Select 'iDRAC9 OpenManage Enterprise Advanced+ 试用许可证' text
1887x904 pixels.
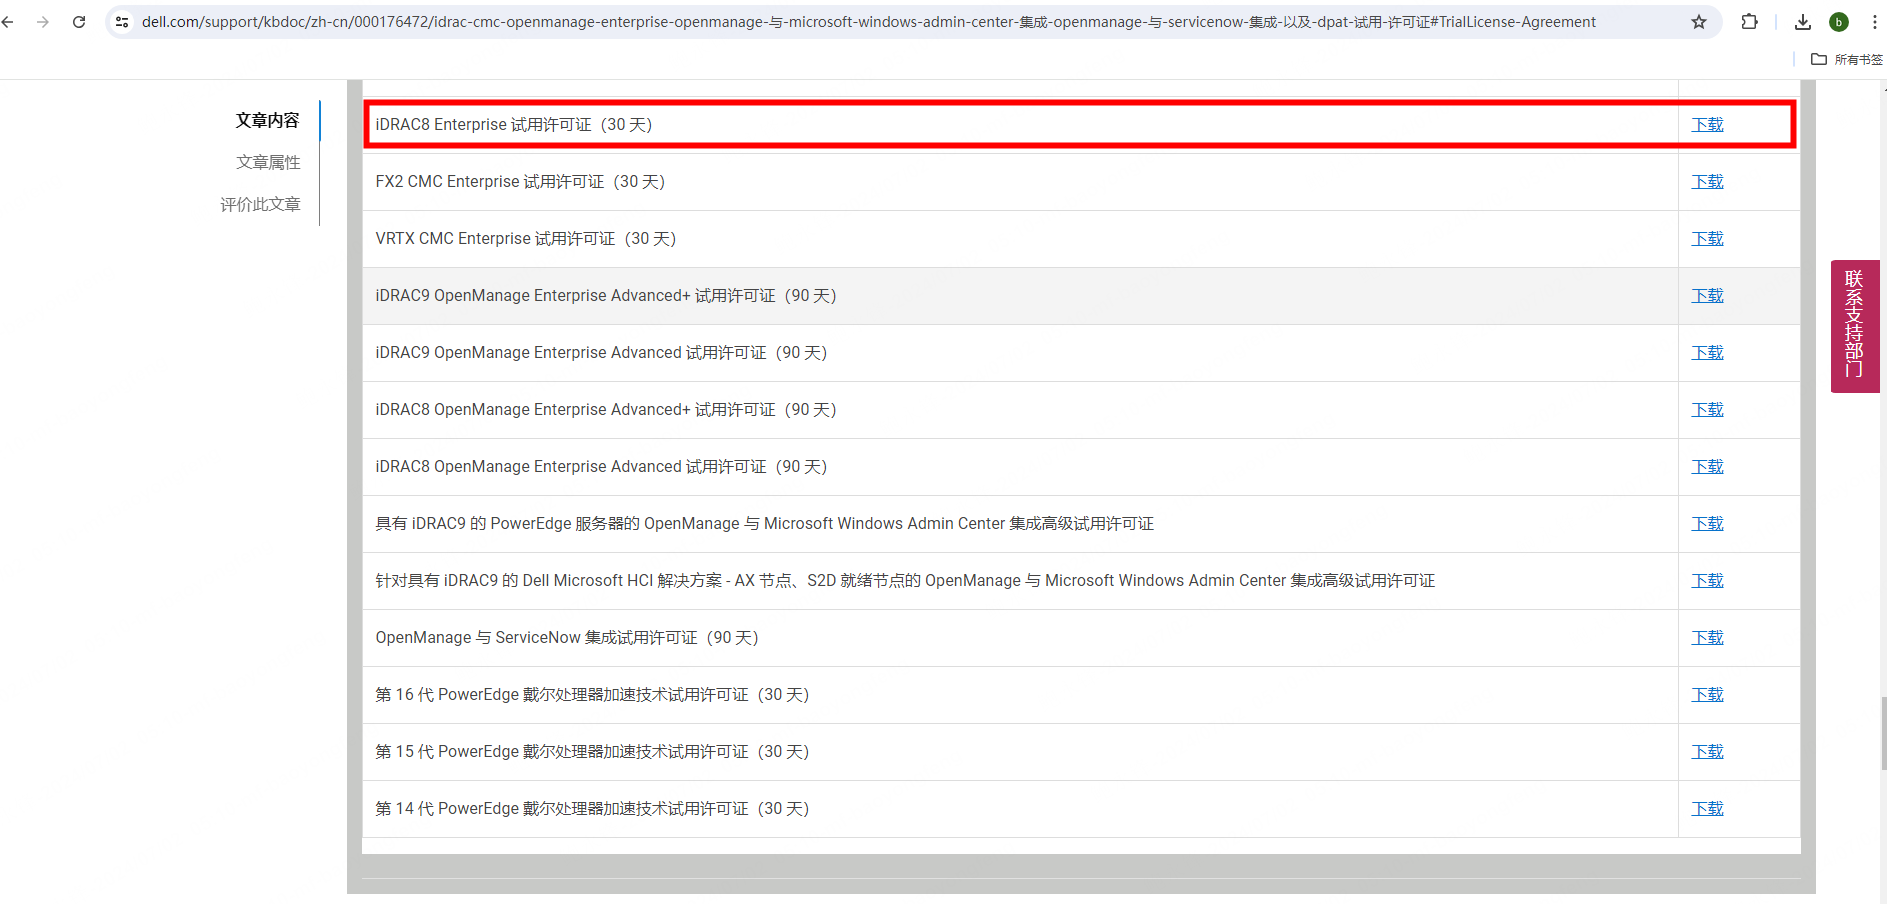575,295
